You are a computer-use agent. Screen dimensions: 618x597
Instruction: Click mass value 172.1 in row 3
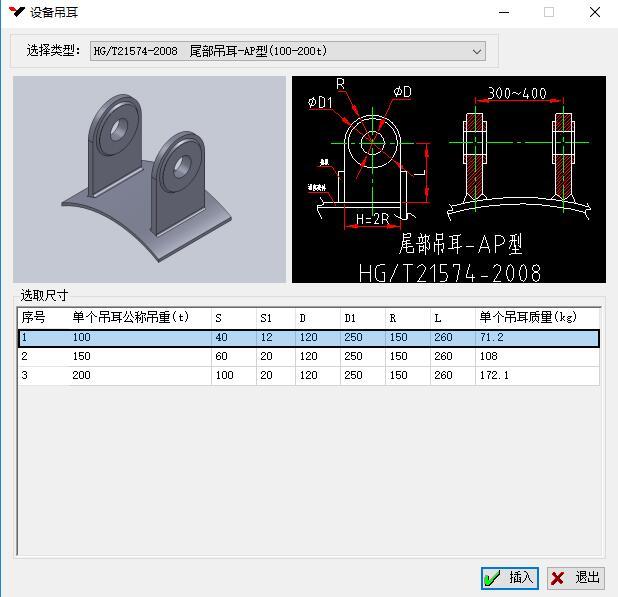494,376
